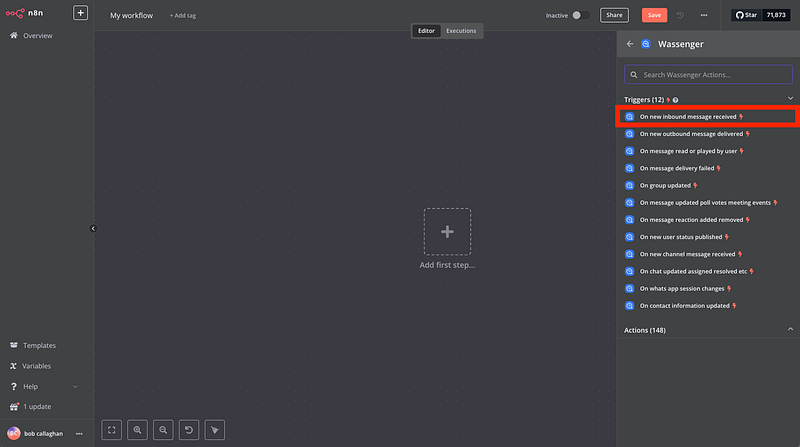Click the Share button
Viewport: 800px width, 447px height.
pyautogui.click(x=614, y=15)
